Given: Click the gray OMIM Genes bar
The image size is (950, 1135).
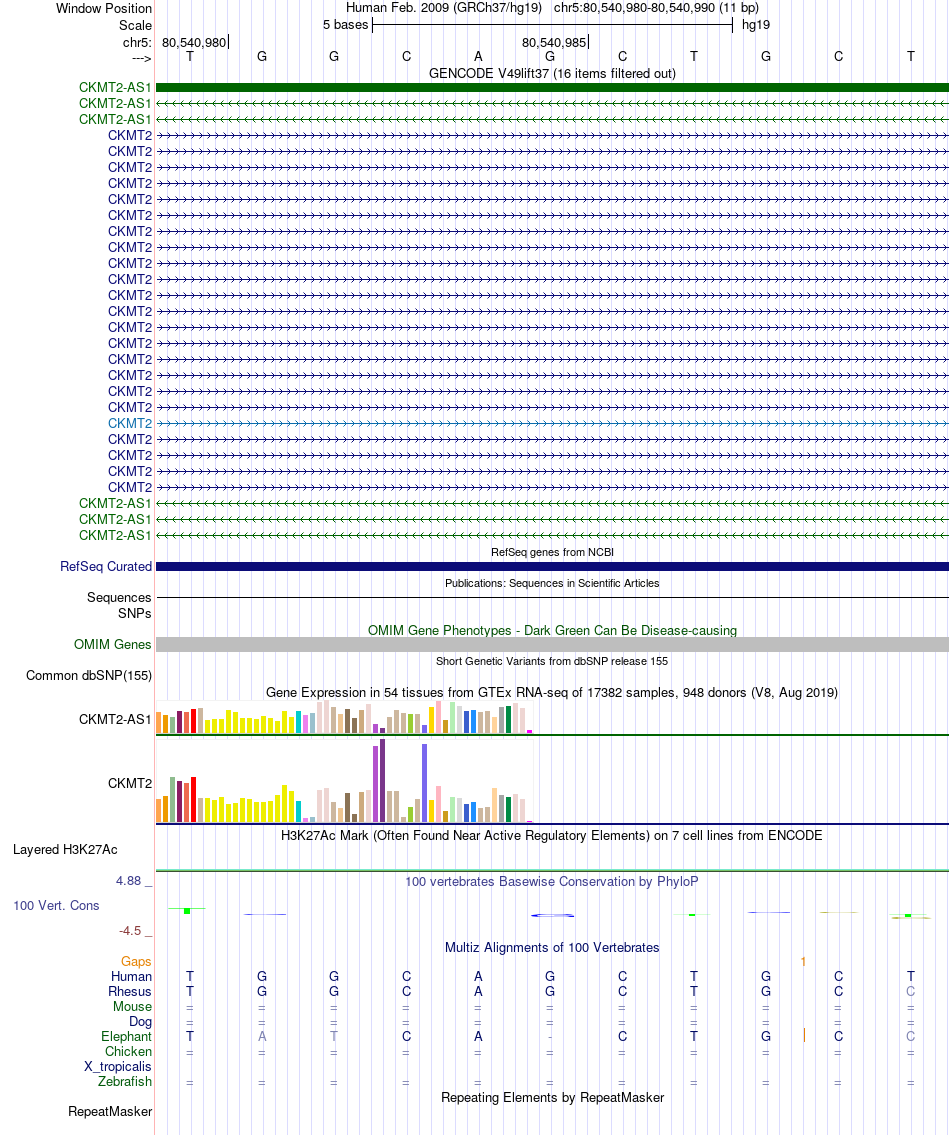Looking at the screenshot, I should 552,644.
